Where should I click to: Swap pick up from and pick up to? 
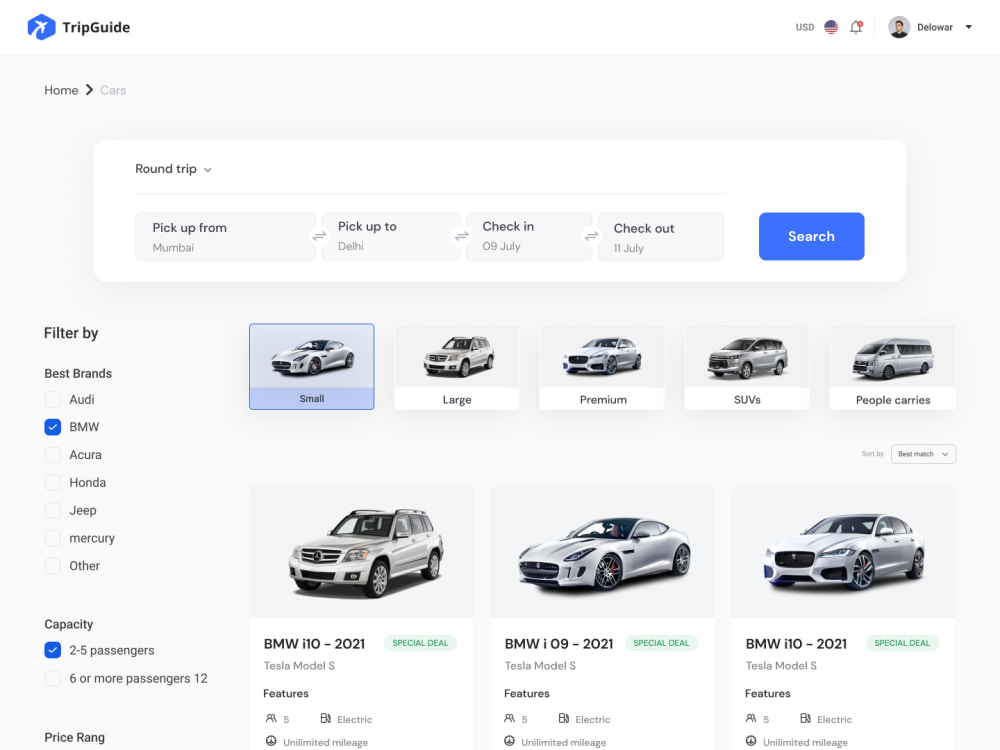(319, 236)
